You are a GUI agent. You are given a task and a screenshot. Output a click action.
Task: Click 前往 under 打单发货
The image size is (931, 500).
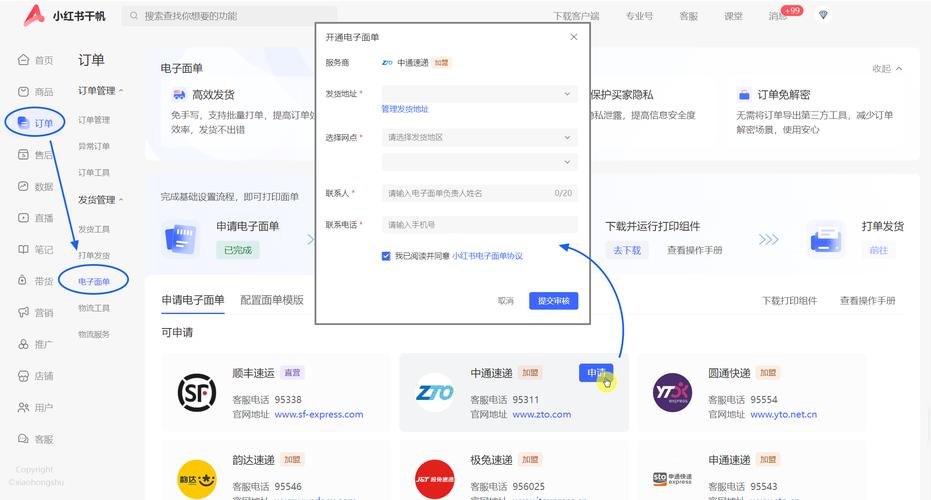[879, 250]
